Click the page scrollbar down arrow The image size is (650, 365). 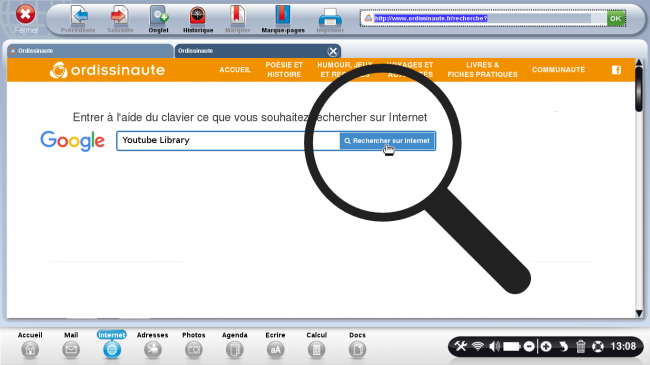coord(639,314)
